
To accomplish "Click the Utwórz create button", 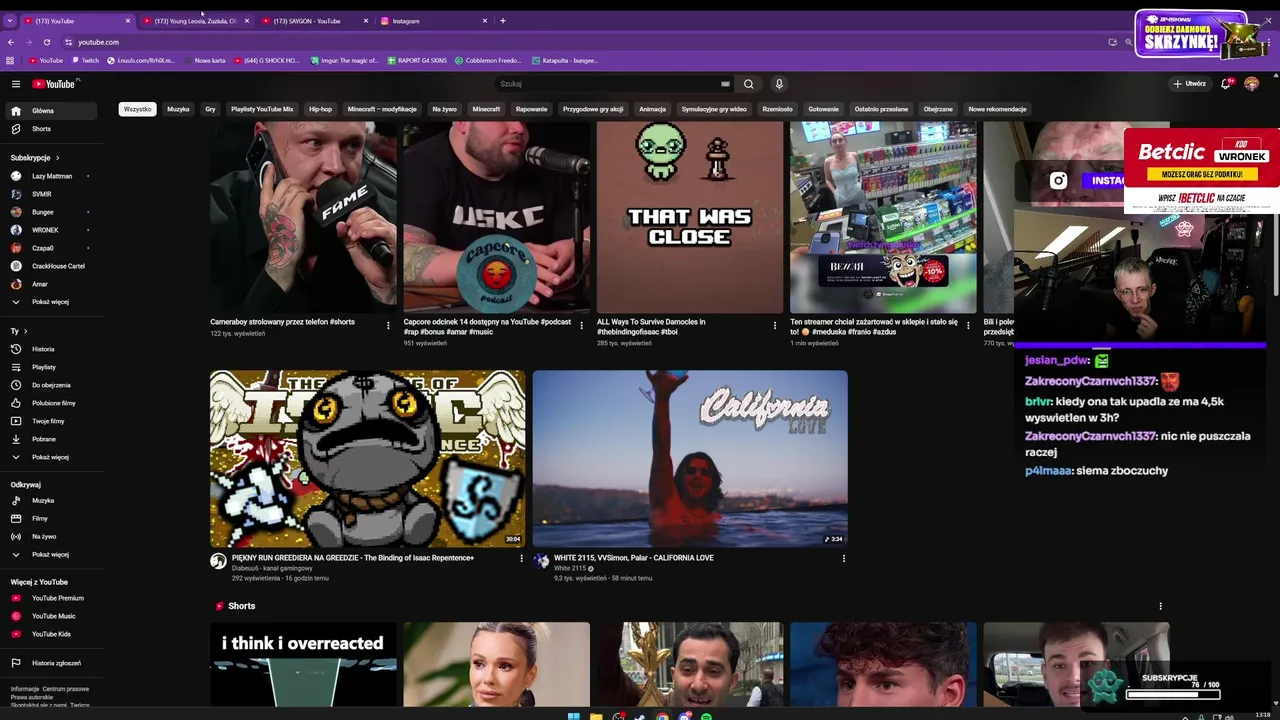I will click(1190, 84).
